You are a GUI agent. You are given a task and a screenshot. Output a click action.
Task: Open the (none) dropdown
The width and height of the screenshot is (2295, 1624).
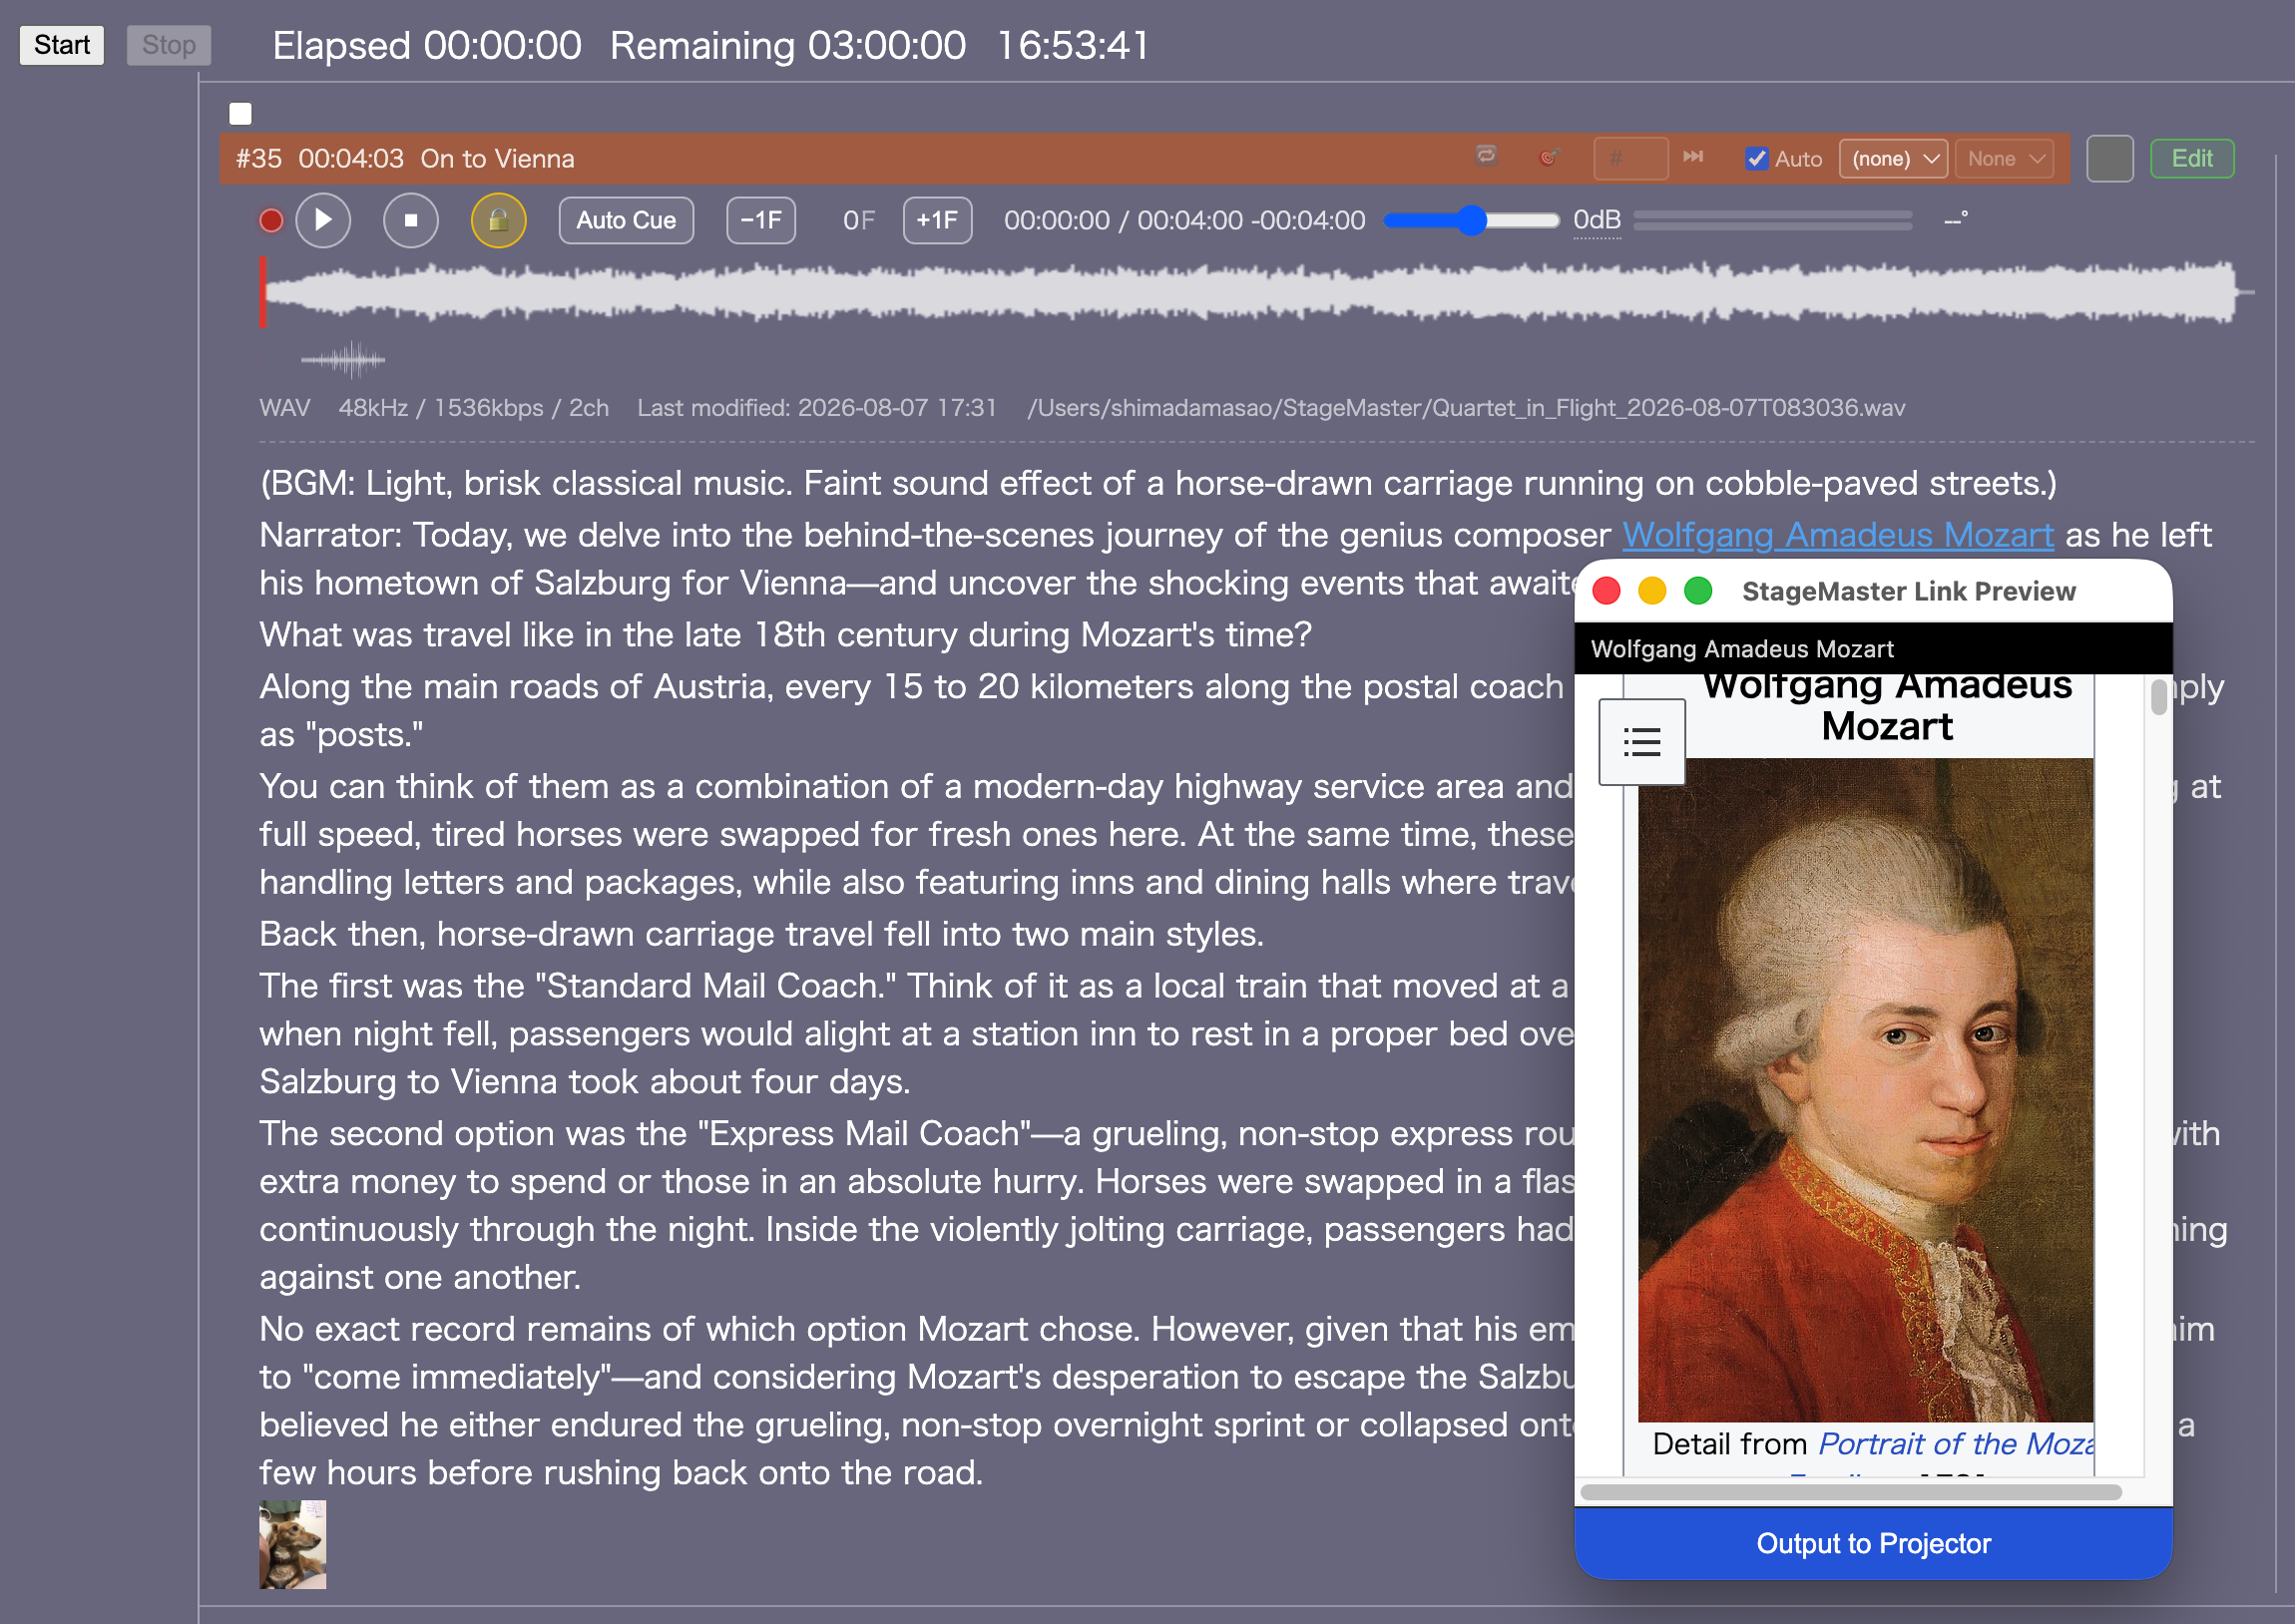[1893, 158]
